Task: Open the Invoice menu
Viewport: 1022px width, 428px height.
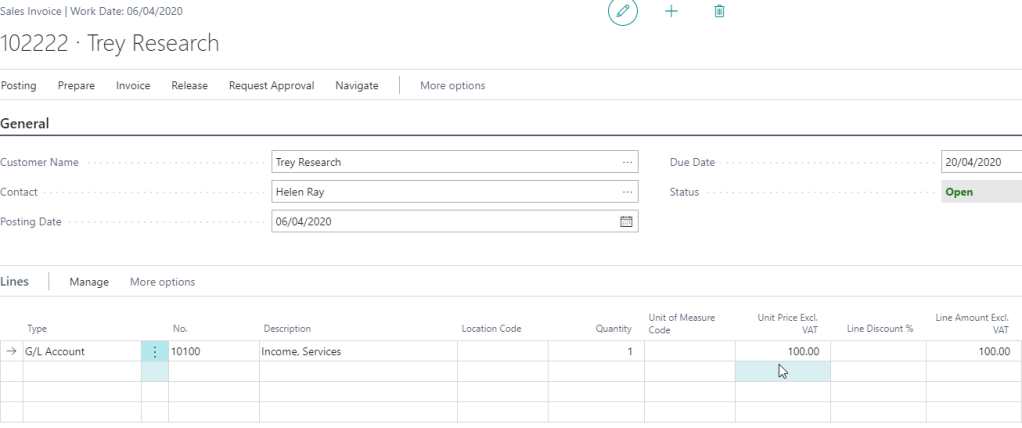Action: click(133, 86)
